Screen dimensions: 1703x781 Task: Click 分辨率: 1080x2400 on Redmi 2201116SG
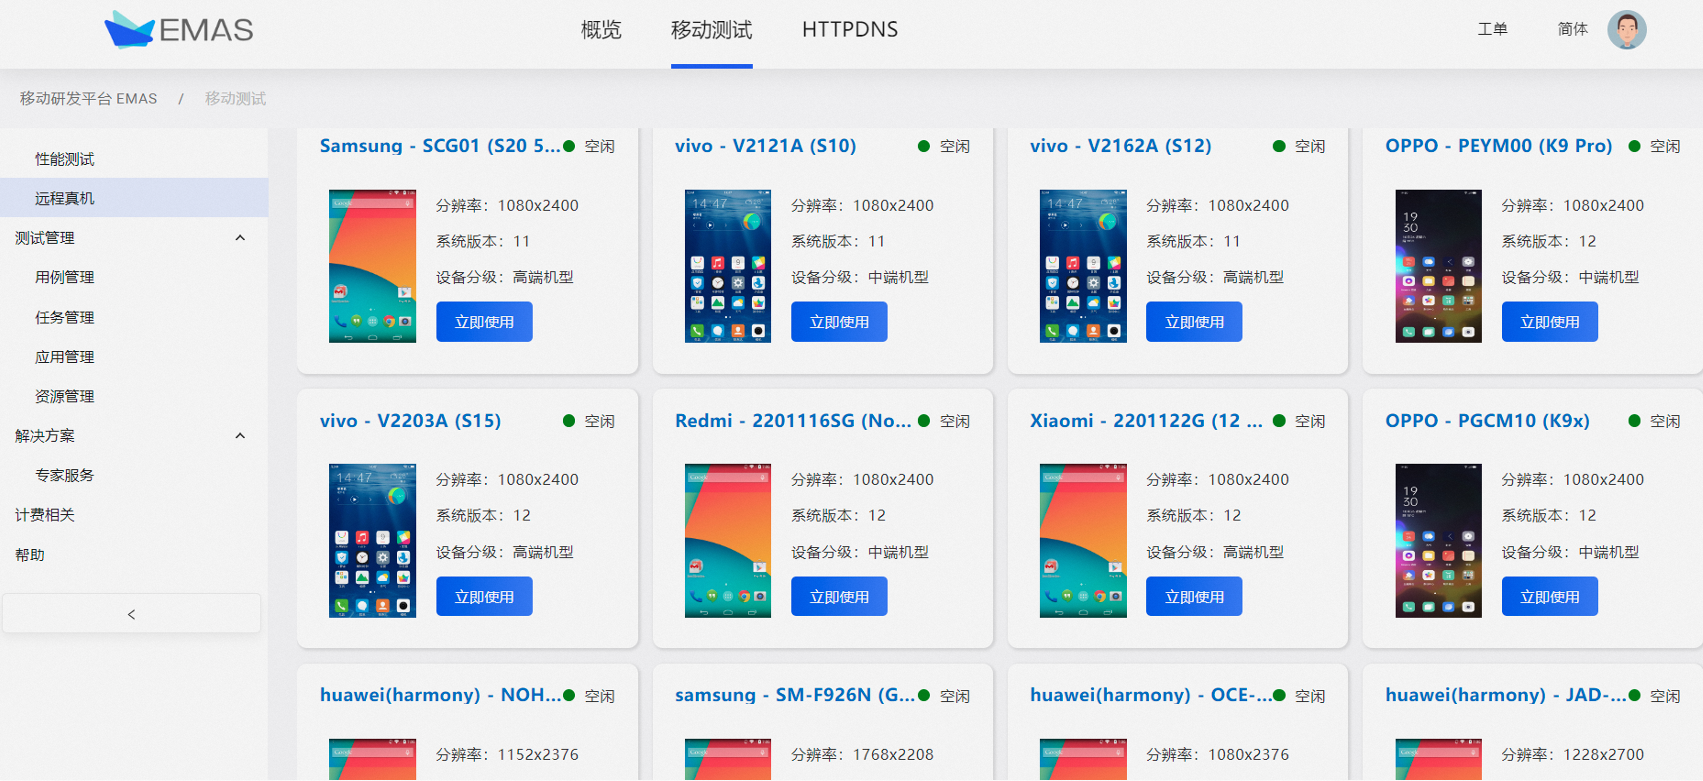(863, 480)
